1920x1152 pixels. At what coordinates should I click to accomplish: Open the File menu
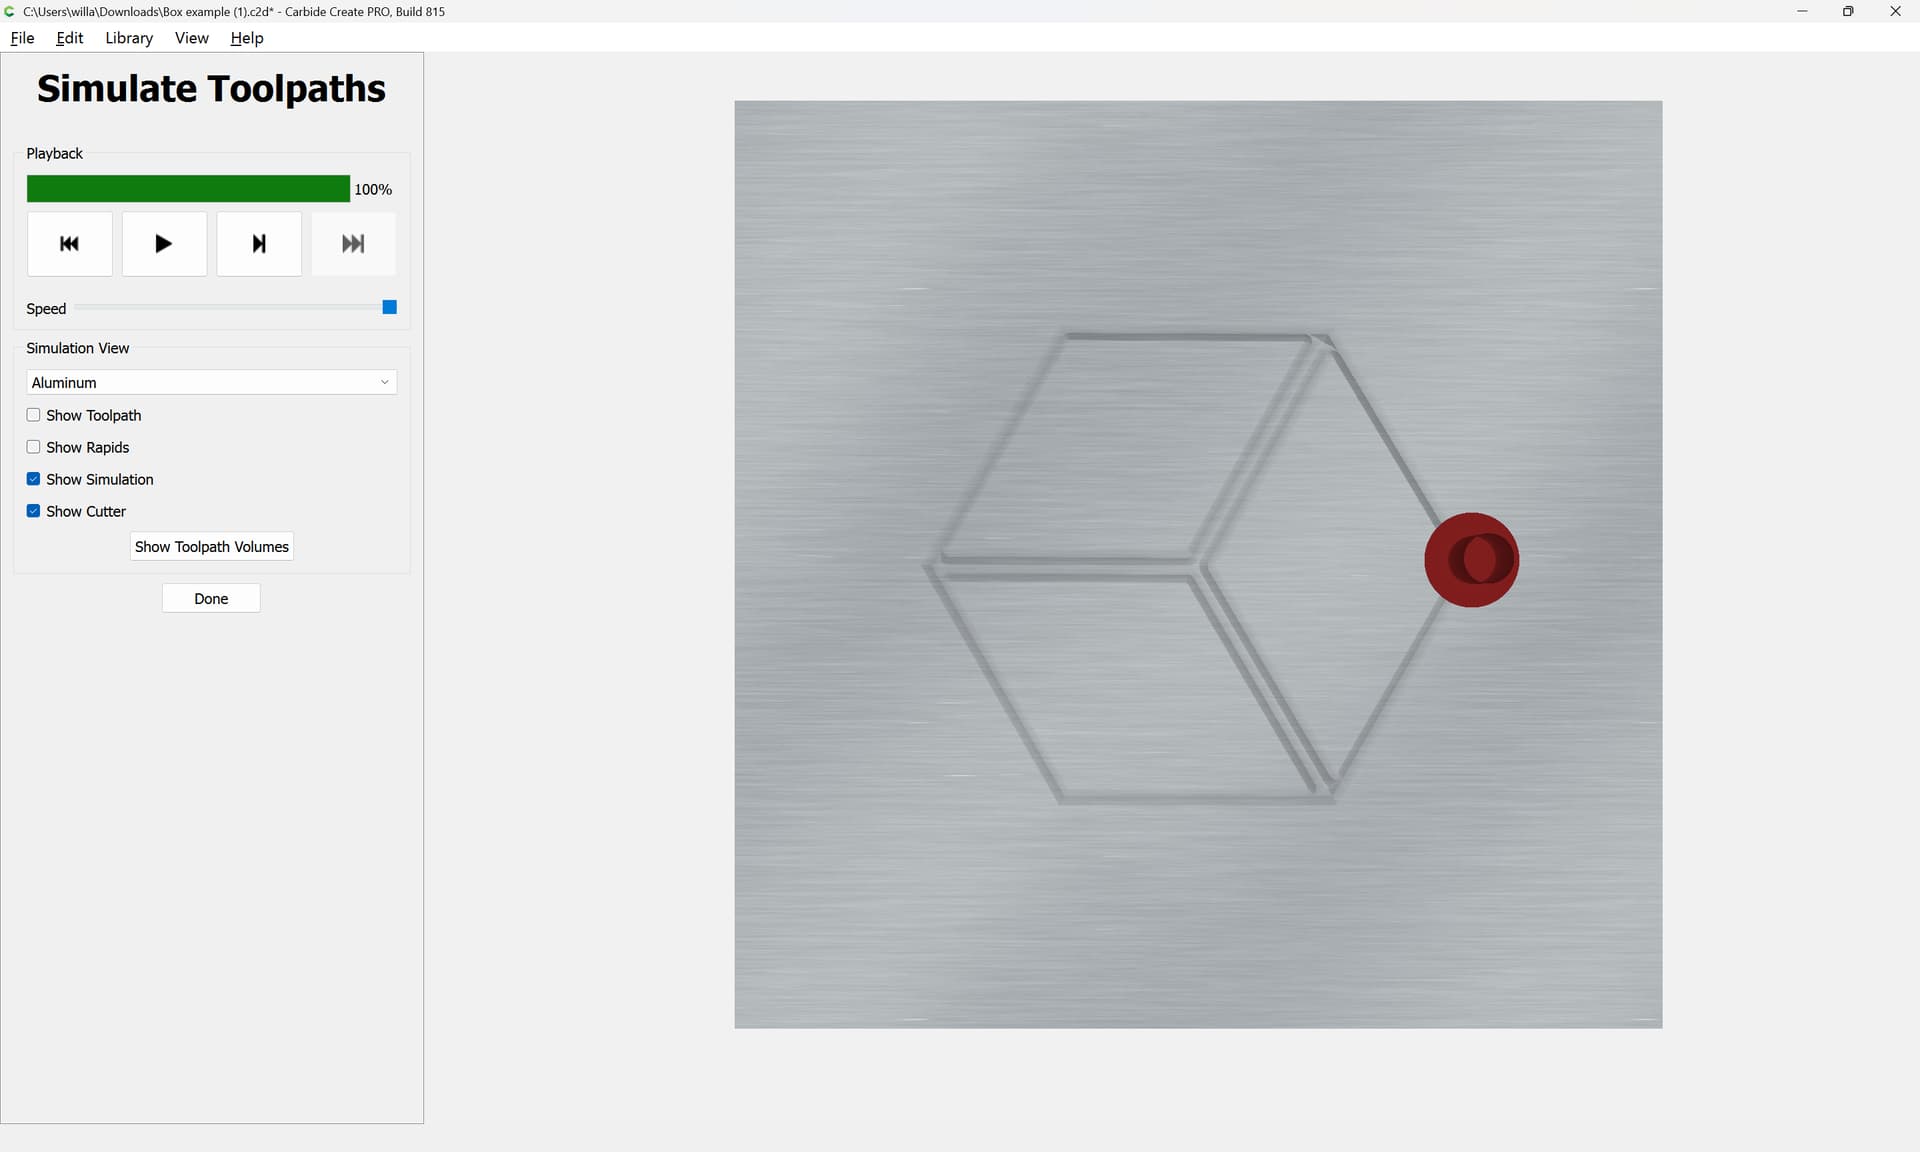[22, 38]
